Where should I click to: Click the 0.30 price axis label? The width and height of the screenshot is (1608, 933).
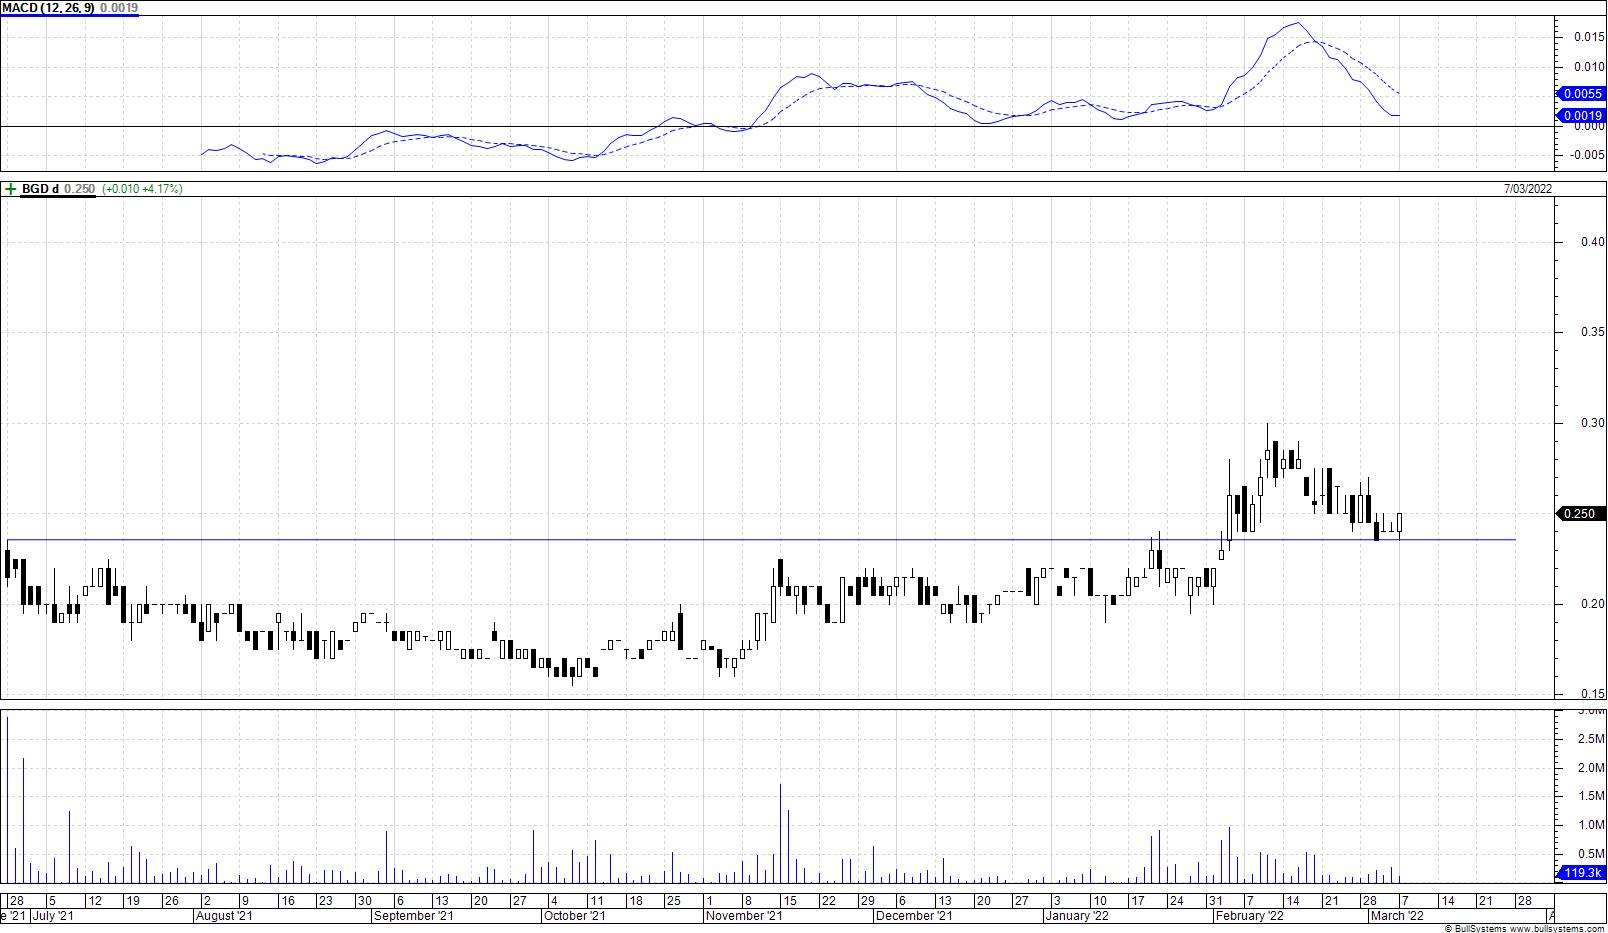tap(1593, 423)
